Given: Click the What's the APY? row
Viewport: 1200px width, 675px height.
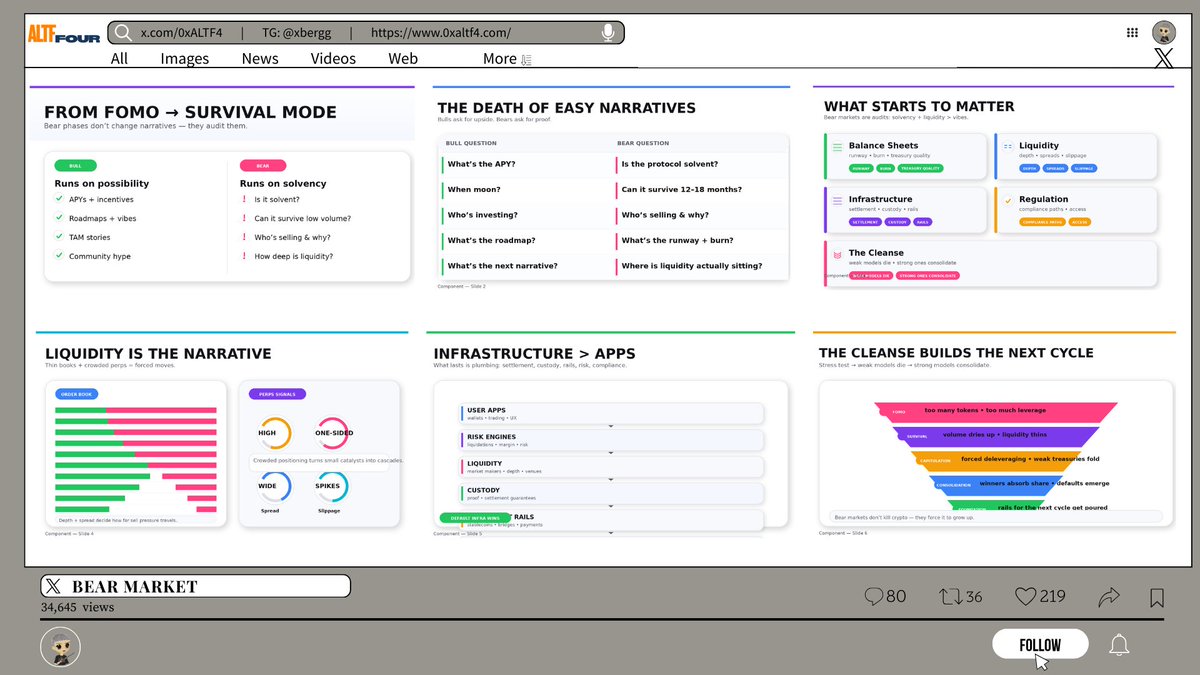Looking at the screenshot, I should 526,164.
